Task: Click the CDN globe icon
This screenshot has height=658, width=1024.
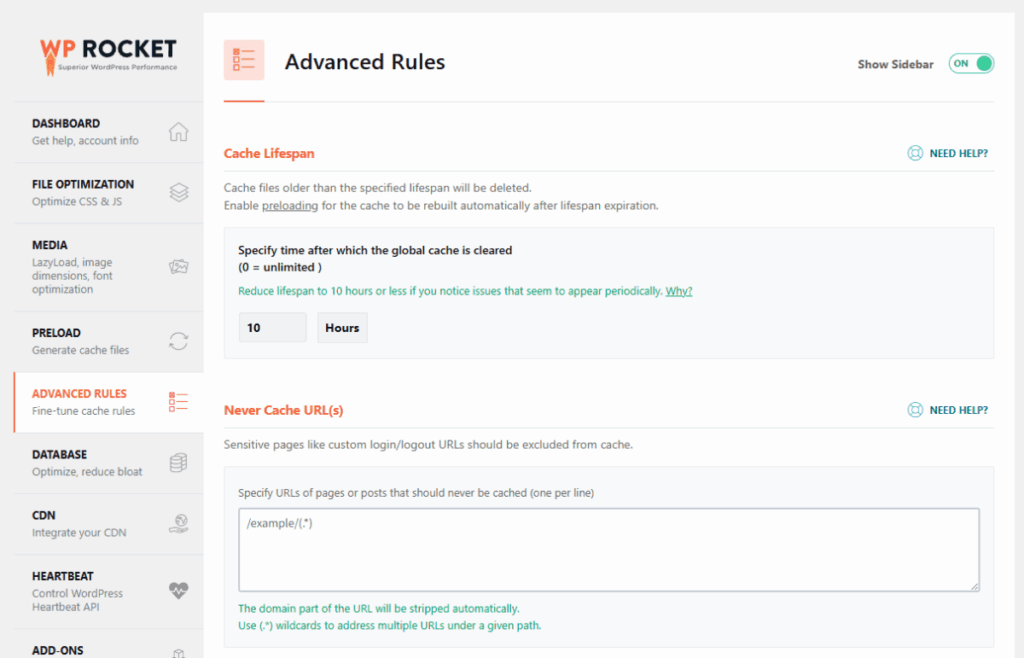Action: click(178, 524)
